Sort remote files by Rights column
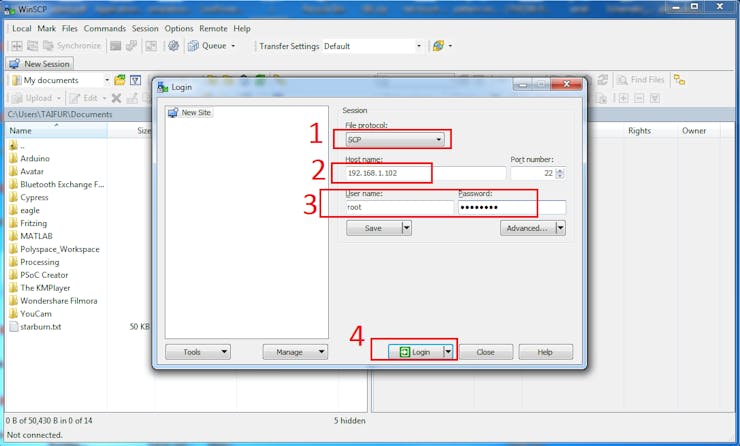Screen dimensions: 740x446 639,131
